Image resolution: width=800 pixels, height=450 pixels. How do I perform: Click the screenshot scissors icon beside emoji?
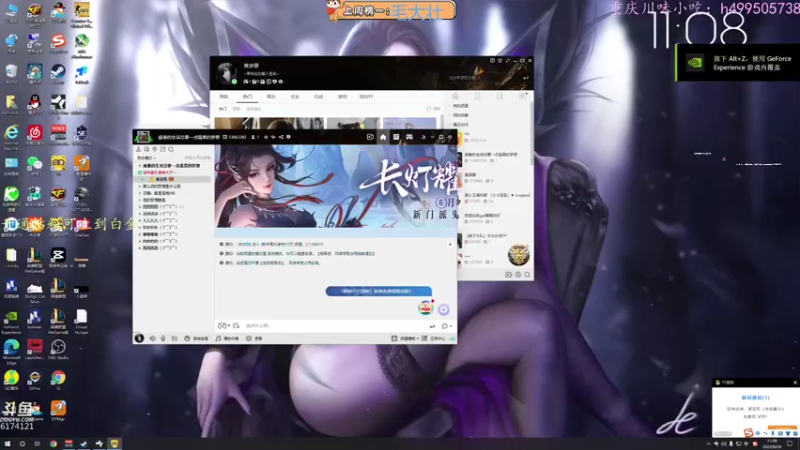pyautogui.click(x=236, y=326)
